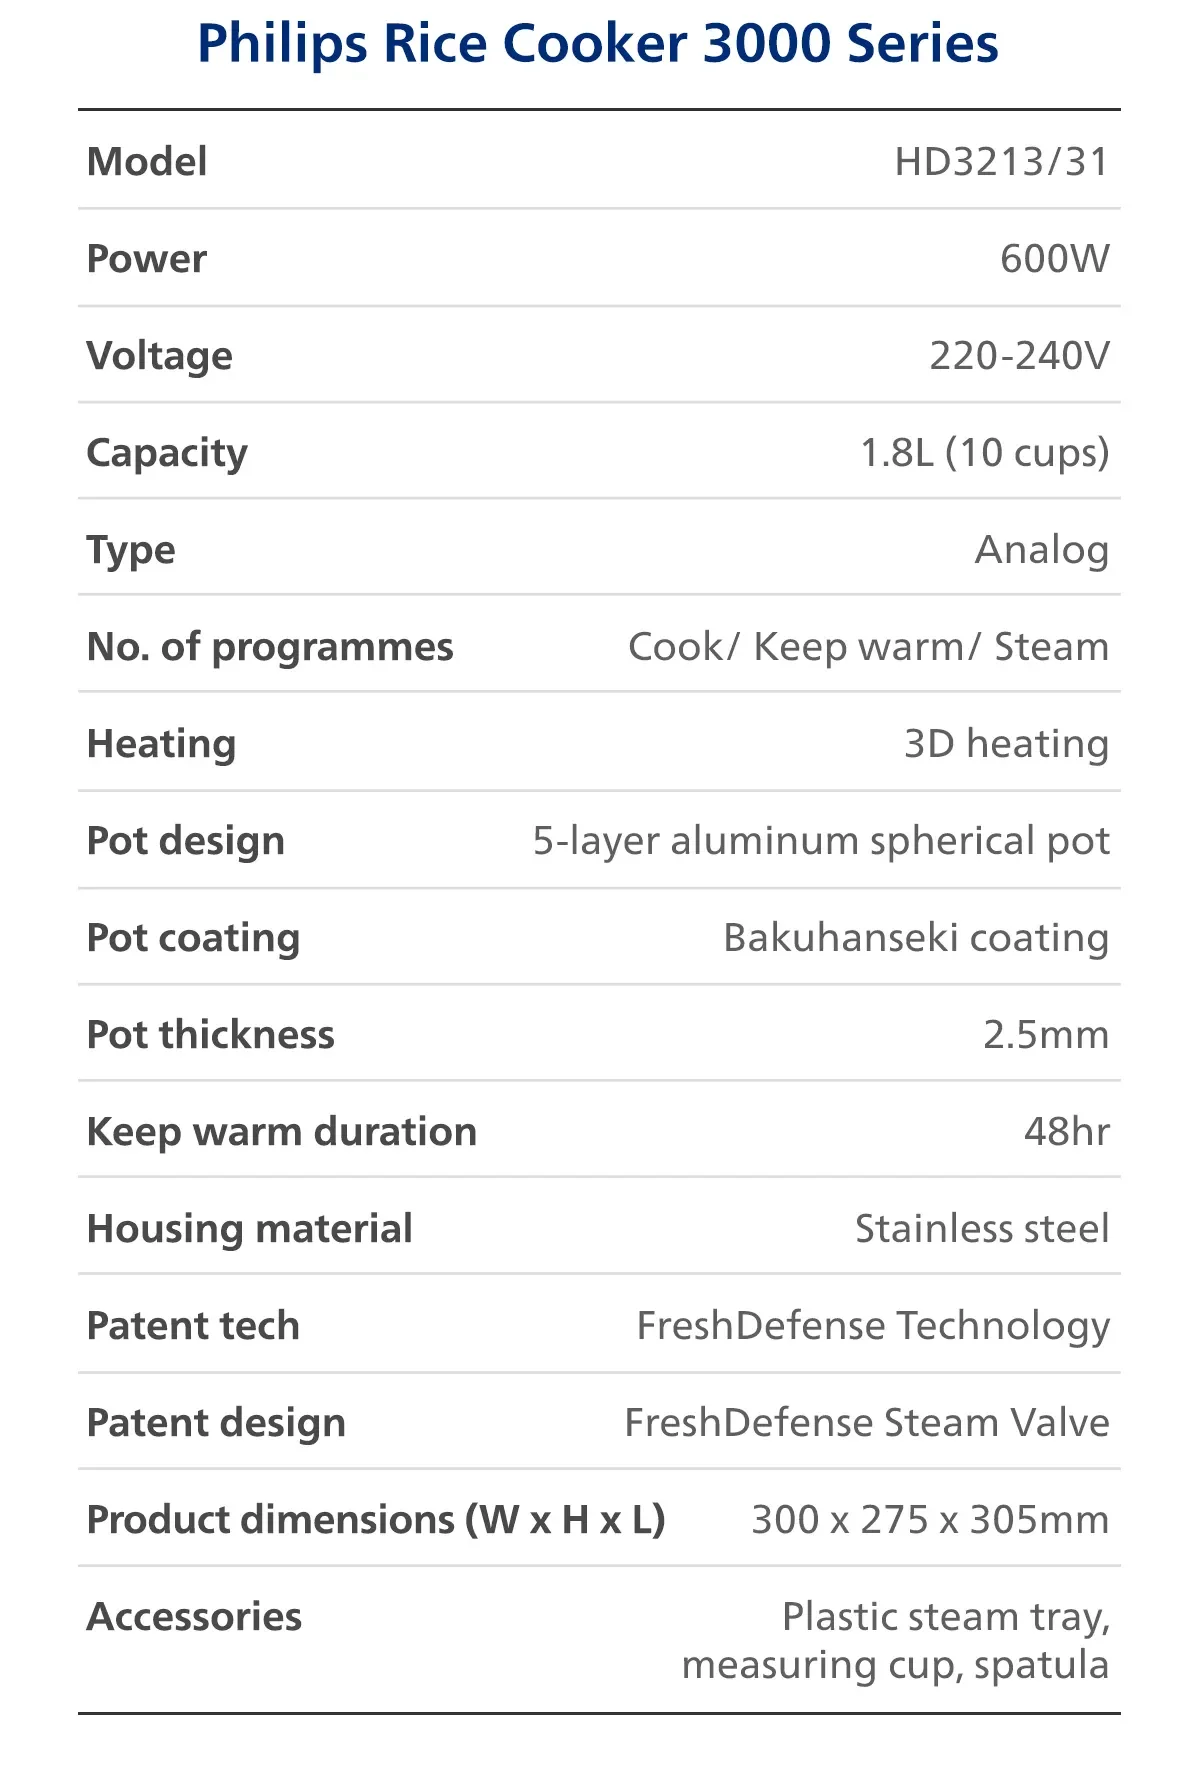Screen dimensions: 1200x1777
Task: Click the 2.5mm pot thickness value
Action: click(1045, 1035)
